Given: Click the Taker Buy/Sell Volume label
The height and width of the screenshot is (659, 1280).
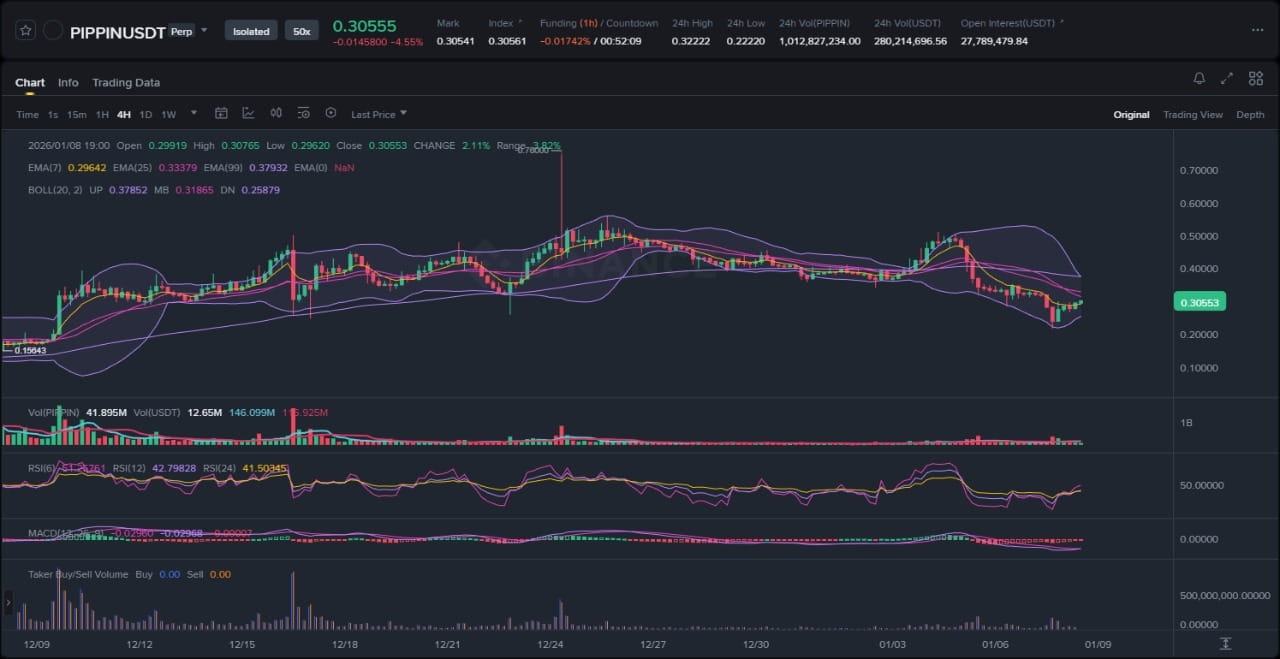Looking at the screenshot, I should pyautogui.click(x=77, y=574).
